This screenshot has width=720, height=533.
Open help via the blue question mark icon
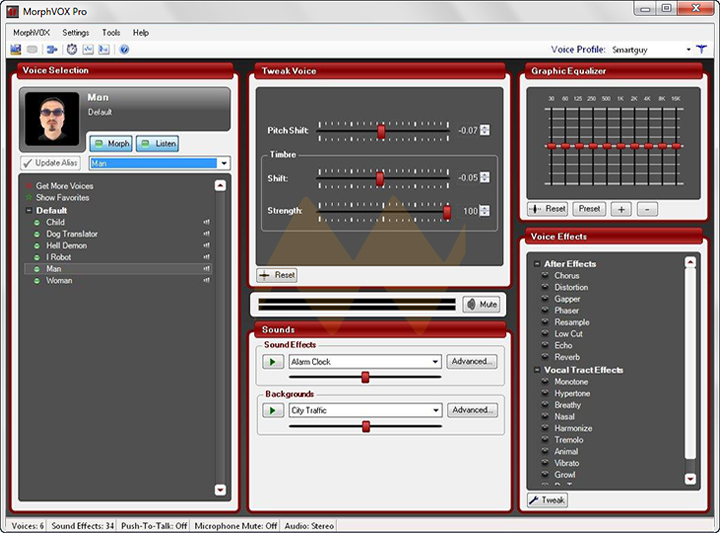tap(124, 49)
